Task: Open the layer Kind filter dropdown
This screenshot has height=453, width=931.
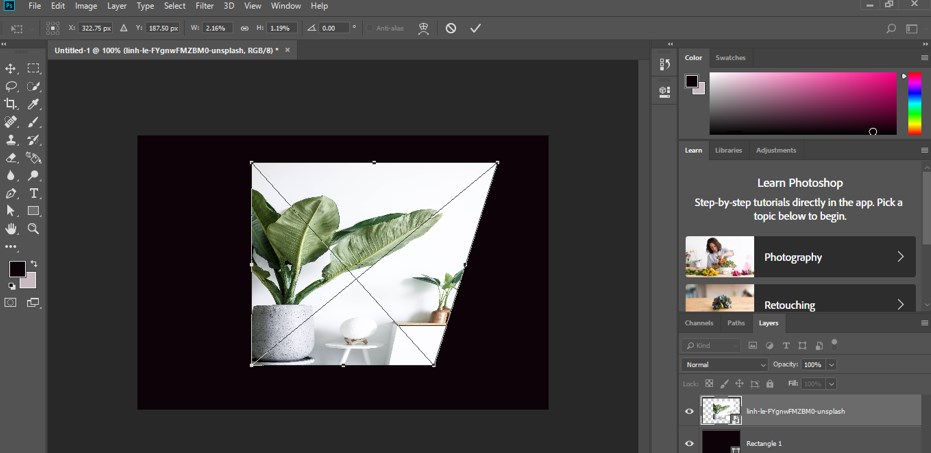Action: tap(710, 346)
